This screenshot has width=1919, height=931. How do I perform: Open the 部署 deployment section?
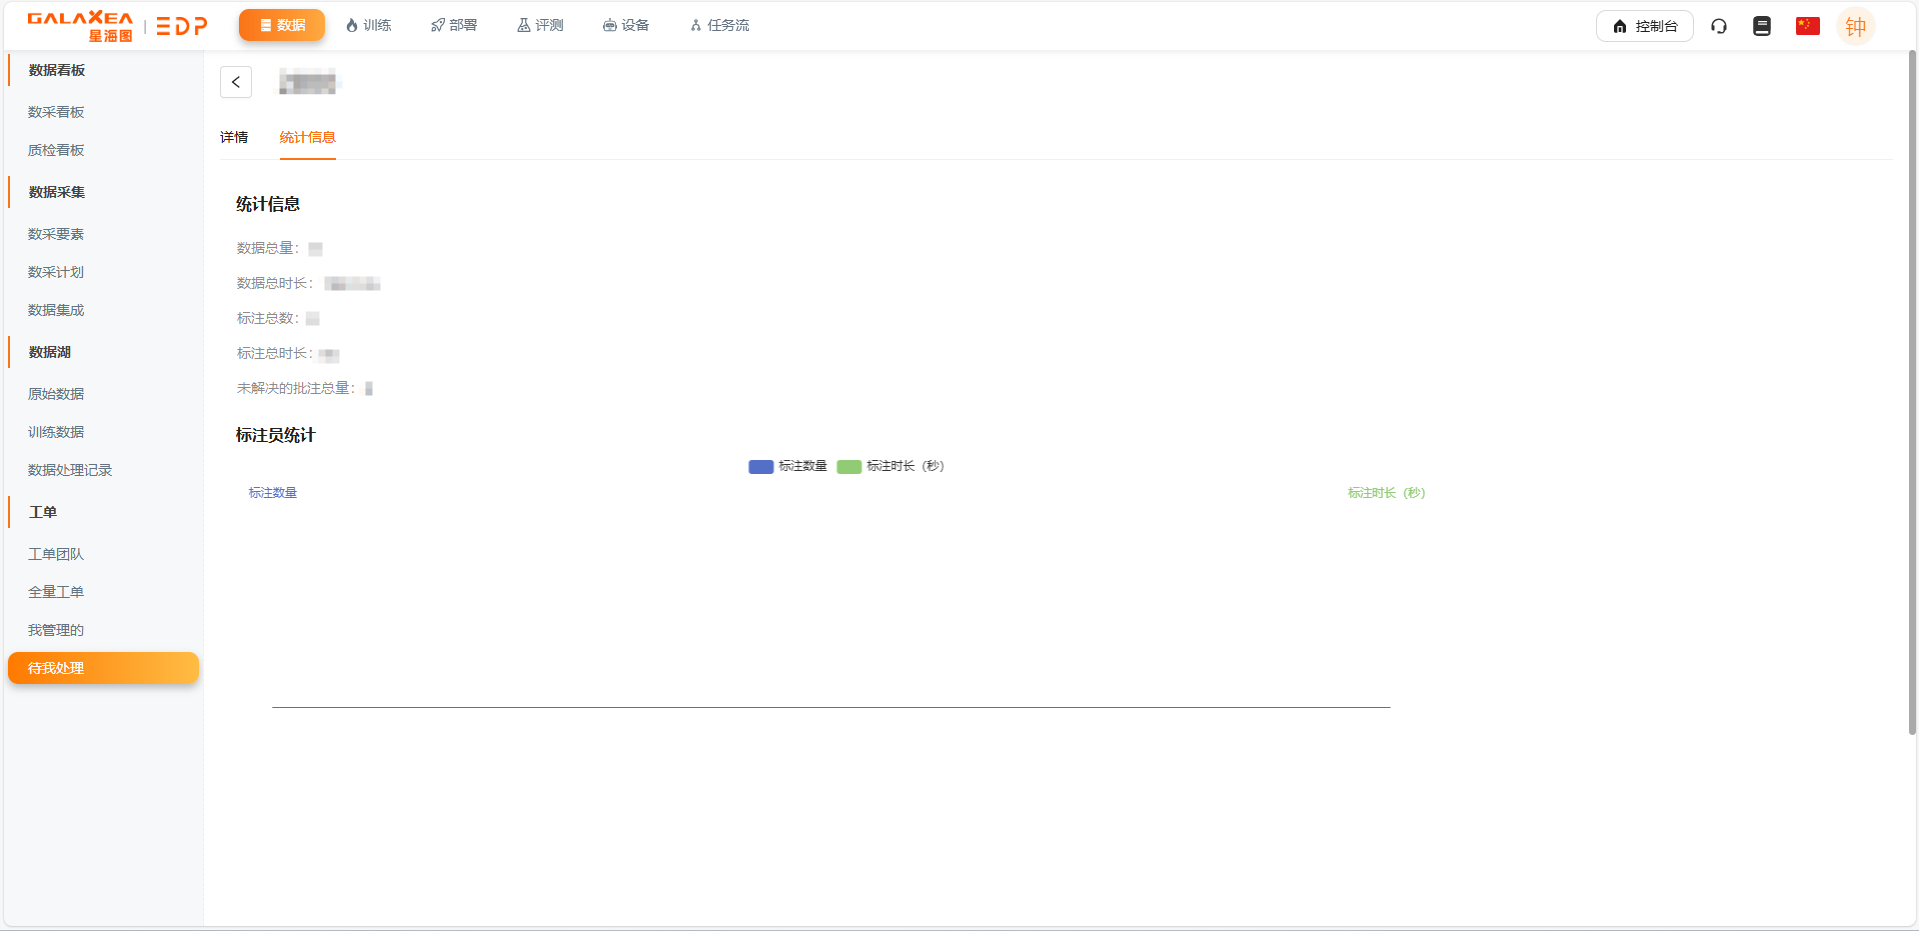[x=454, y=26]
